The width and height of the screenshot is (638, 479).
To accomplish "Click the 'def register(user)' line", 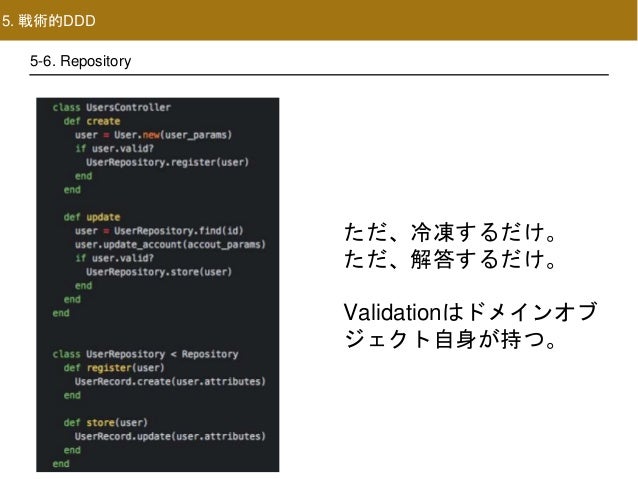I will (x=114, y=368).
